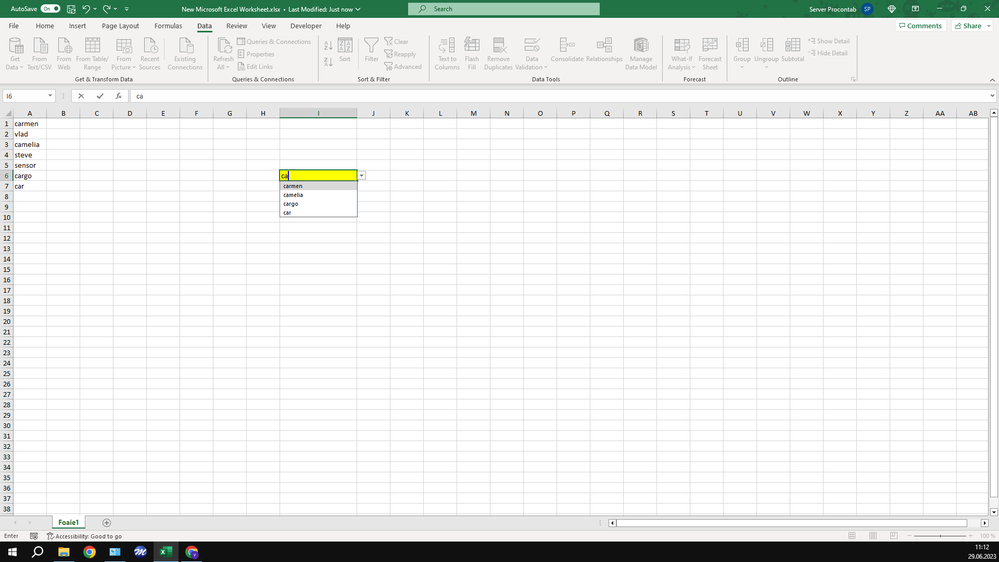Open the File tab
This screenshot has height=562, width=999.
13,26
